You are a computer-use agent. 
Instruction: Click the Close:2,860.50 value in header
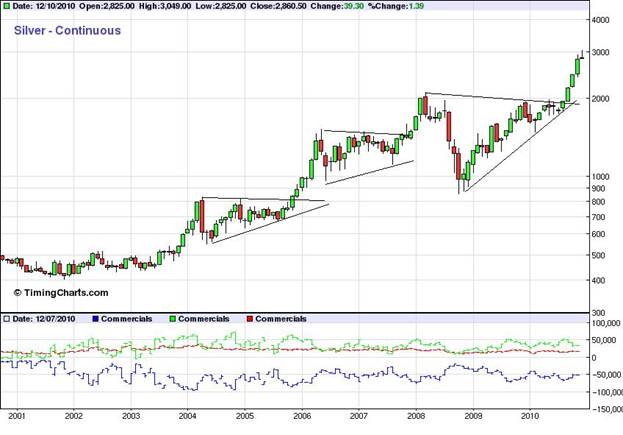point(279,6)
